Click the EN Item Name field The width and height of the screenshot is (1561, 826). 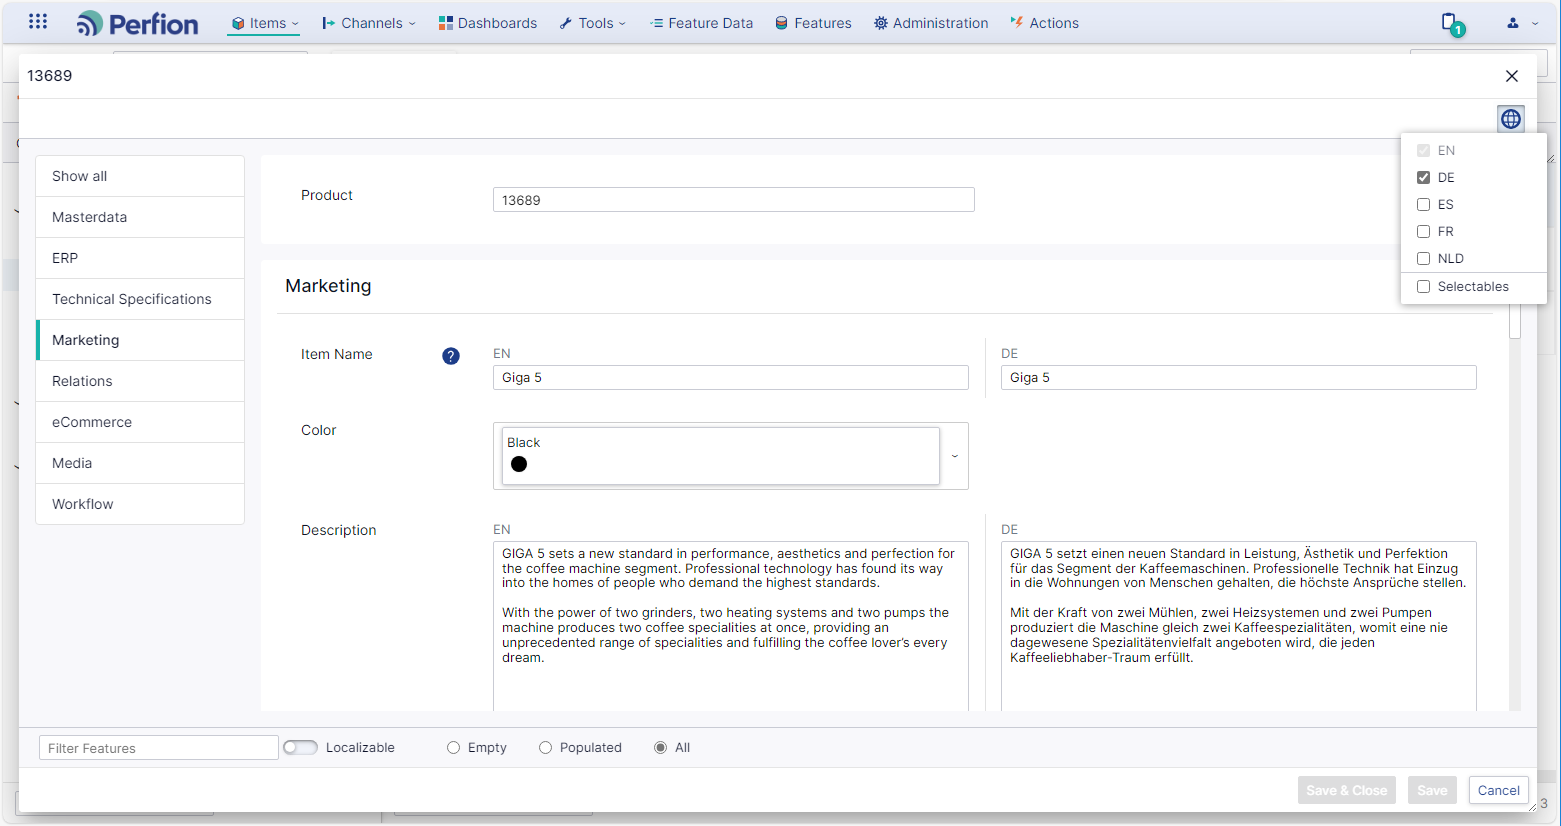click(x=731, y=377)
